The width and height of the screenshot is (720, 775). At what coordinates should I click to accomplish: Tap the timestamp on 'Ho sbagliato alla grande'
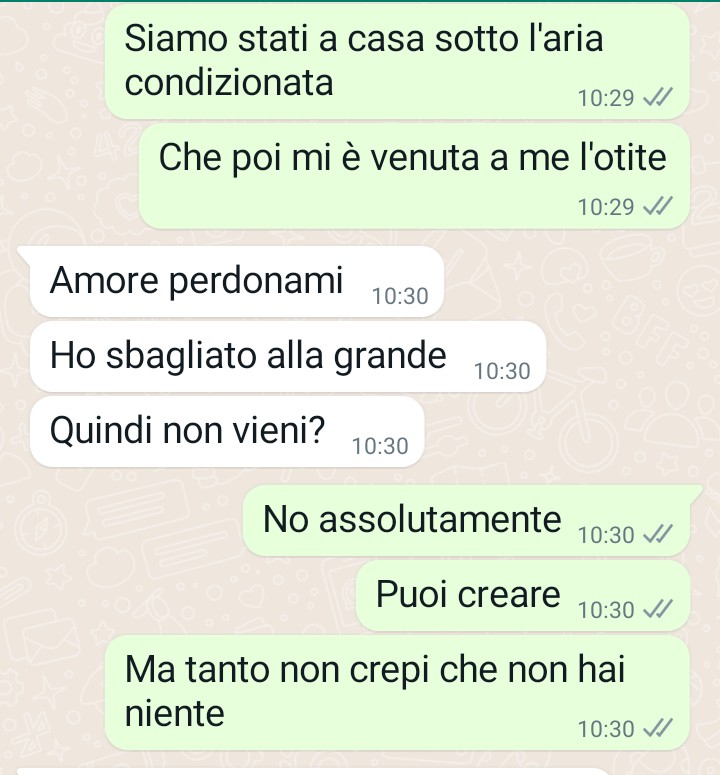click(502, 371)
